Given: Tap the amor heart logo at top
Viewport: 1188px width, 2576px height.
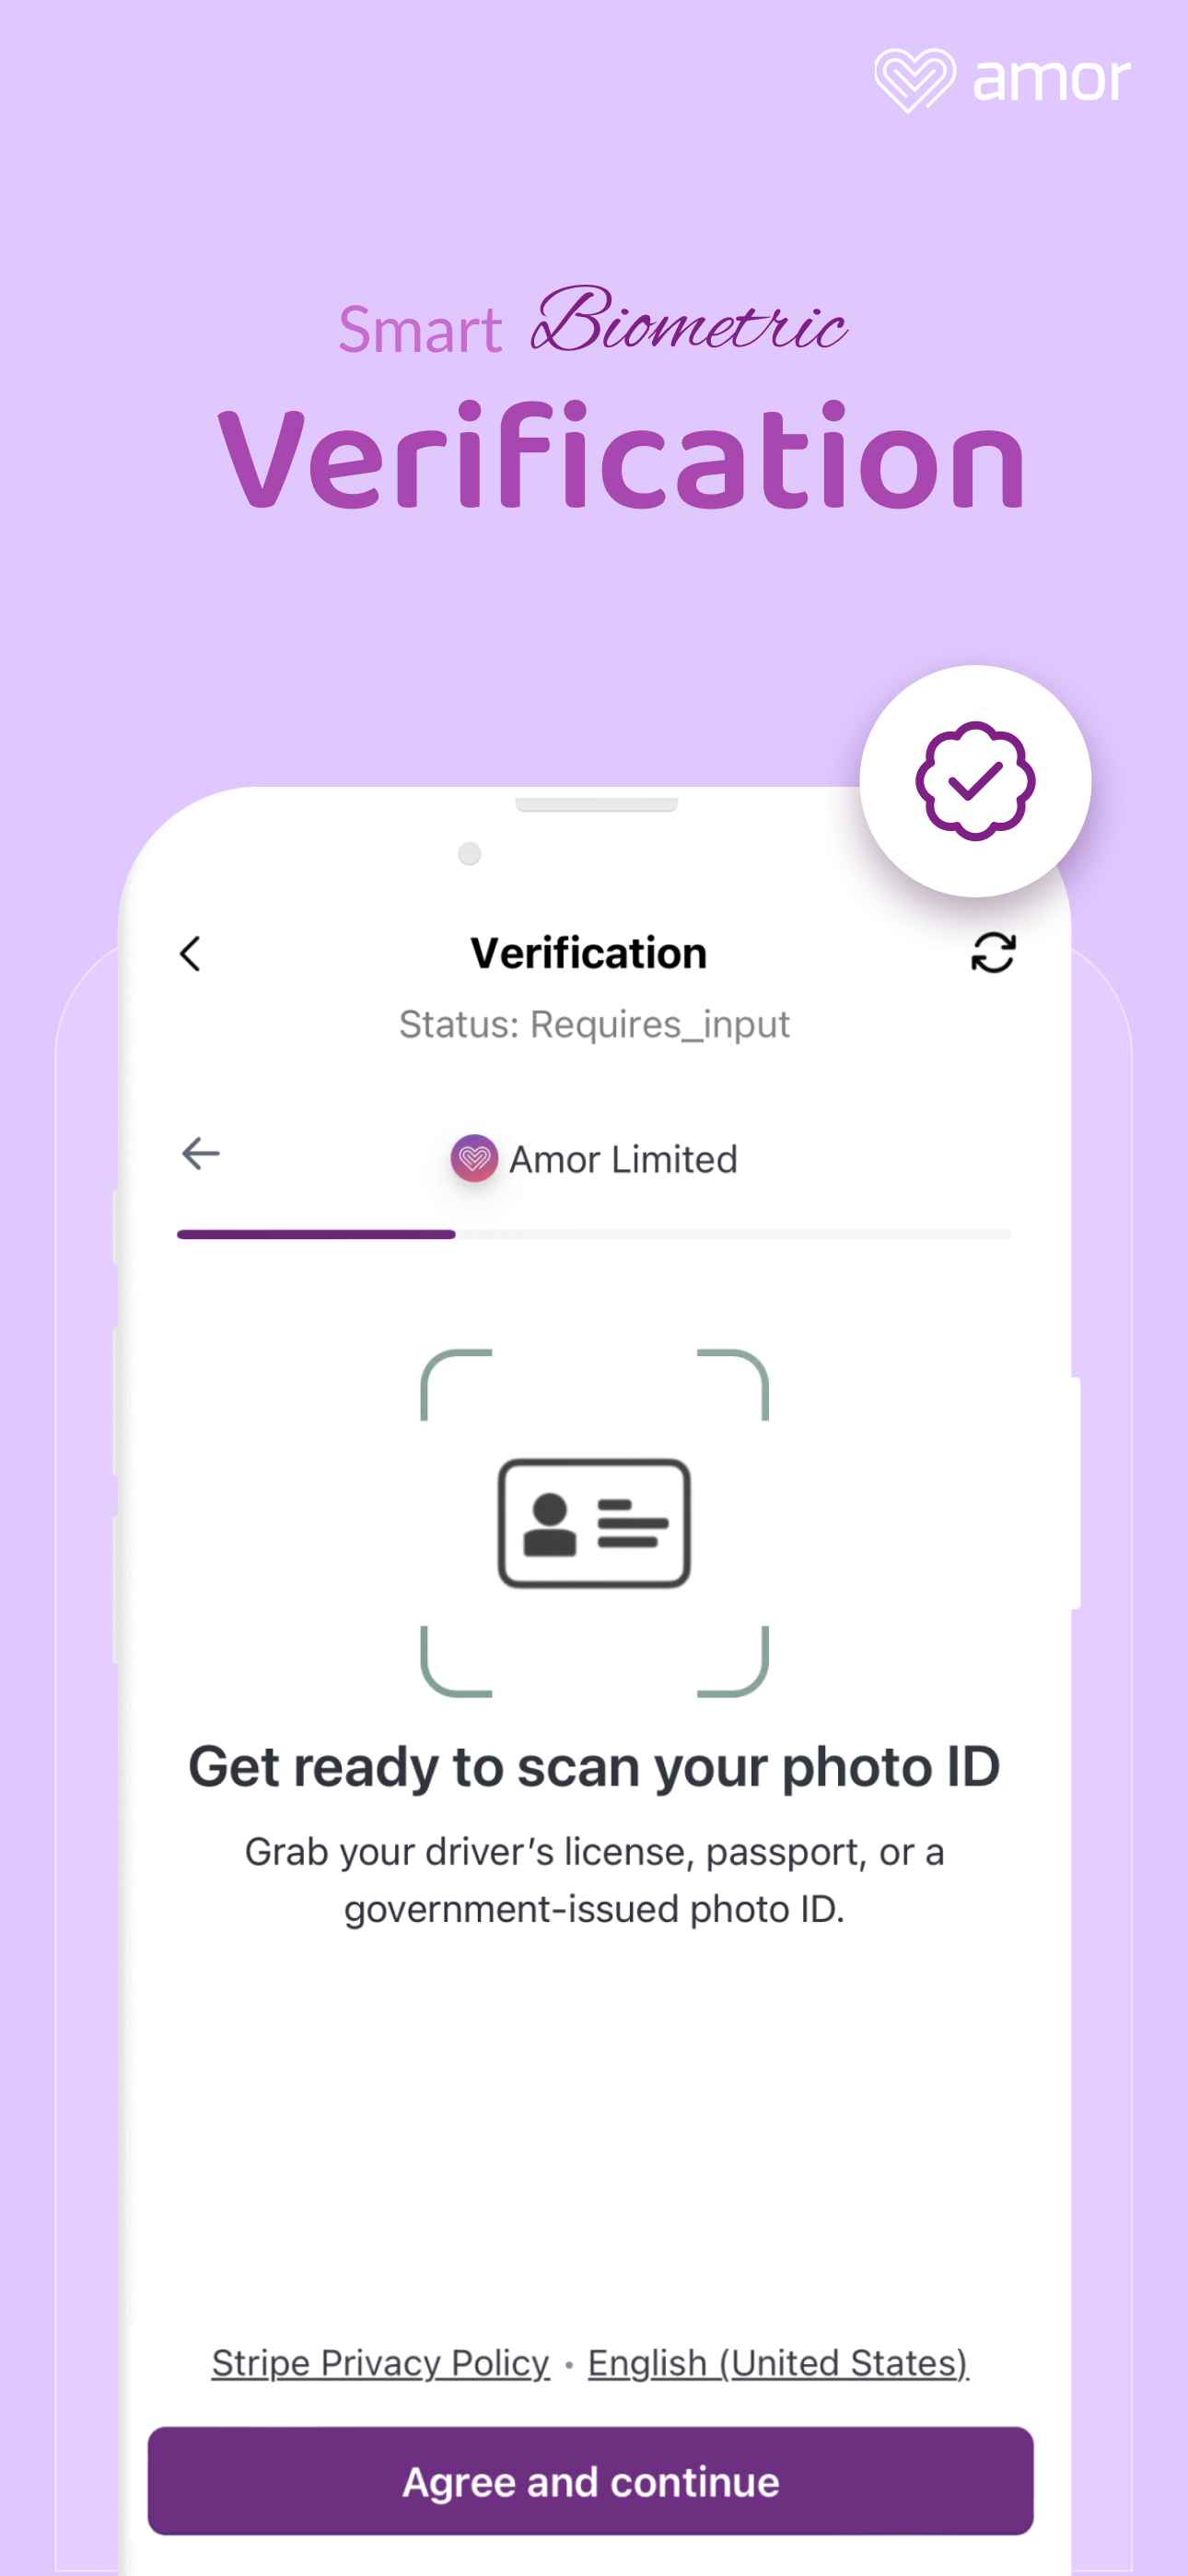Looking at the screenshot, I should 914,80.
